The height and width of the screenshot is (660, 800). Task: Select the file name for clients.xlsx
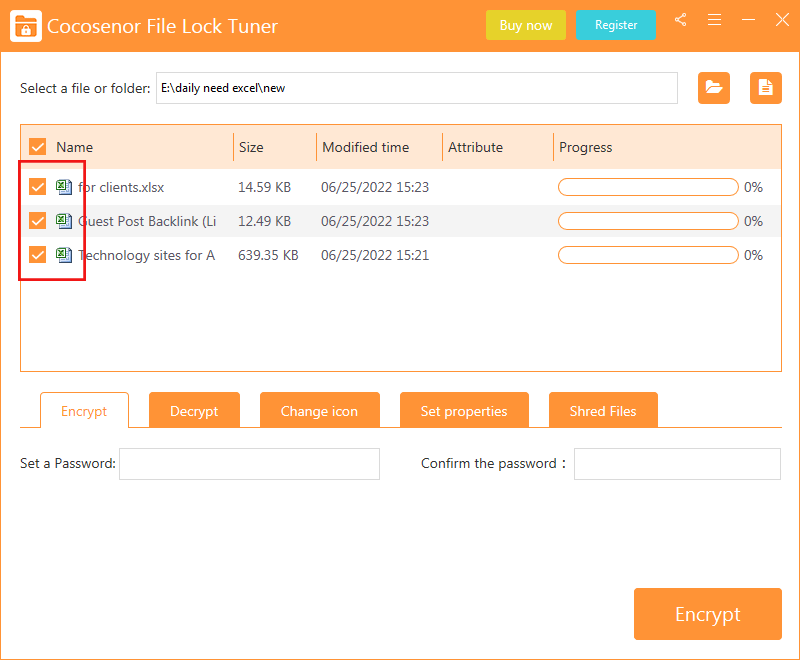pos(121,187)
